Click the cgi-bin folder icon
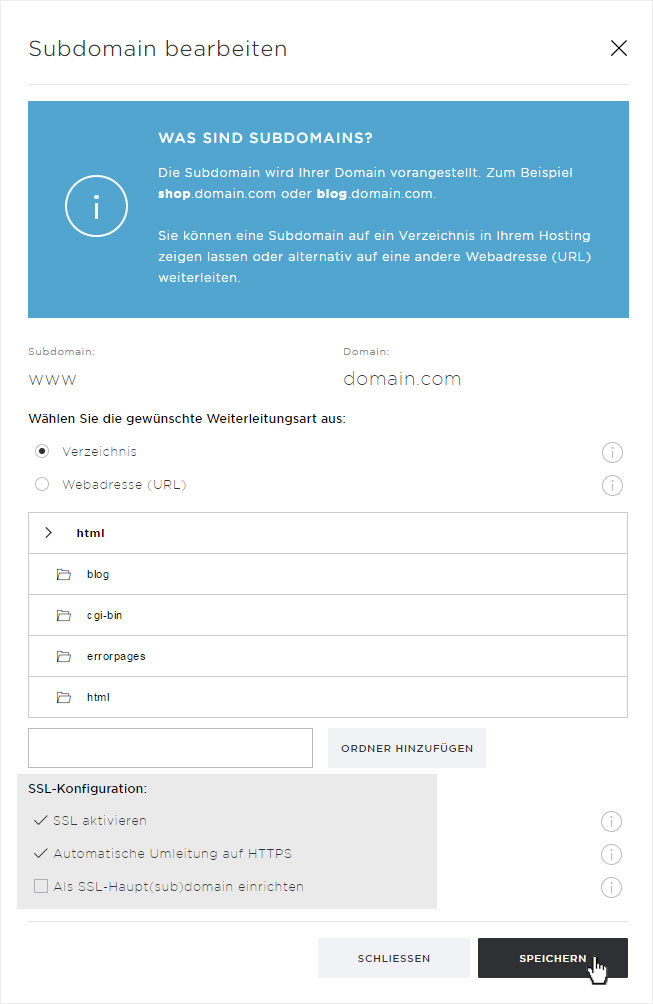 (63, 615)
